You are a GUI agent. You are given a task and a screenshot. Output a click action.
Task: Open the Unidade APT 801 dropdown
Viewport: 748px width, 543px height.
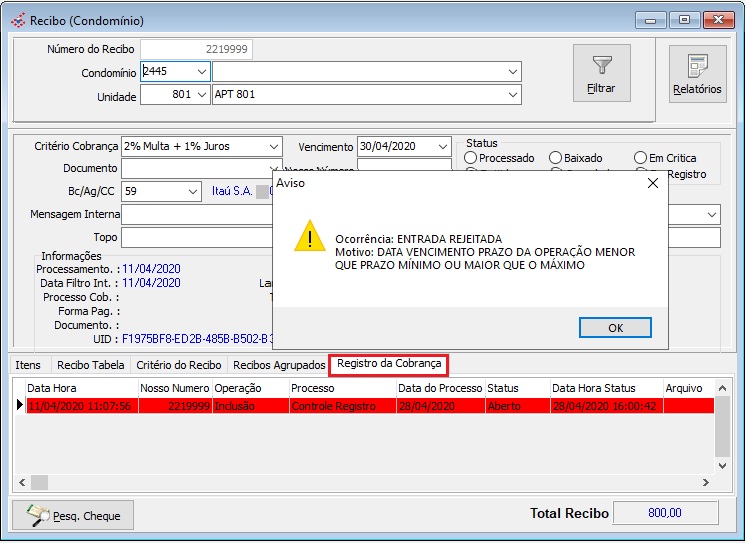coord(513,94)
